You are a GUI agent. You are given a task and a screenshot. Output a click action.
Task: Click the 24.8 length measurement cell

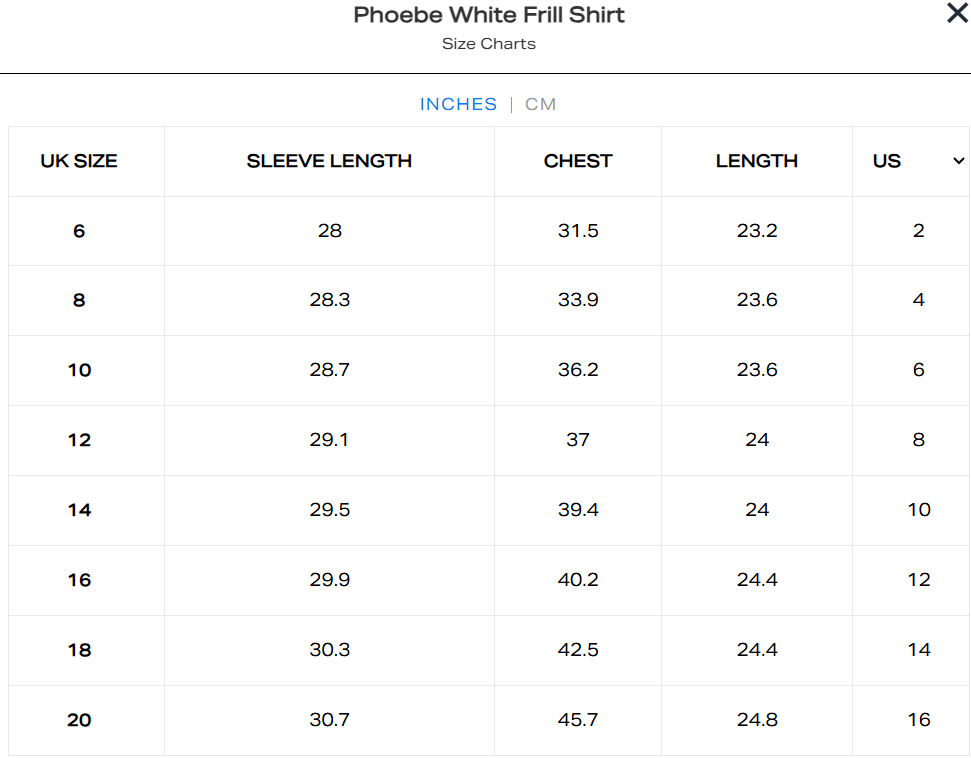(757, 720)
